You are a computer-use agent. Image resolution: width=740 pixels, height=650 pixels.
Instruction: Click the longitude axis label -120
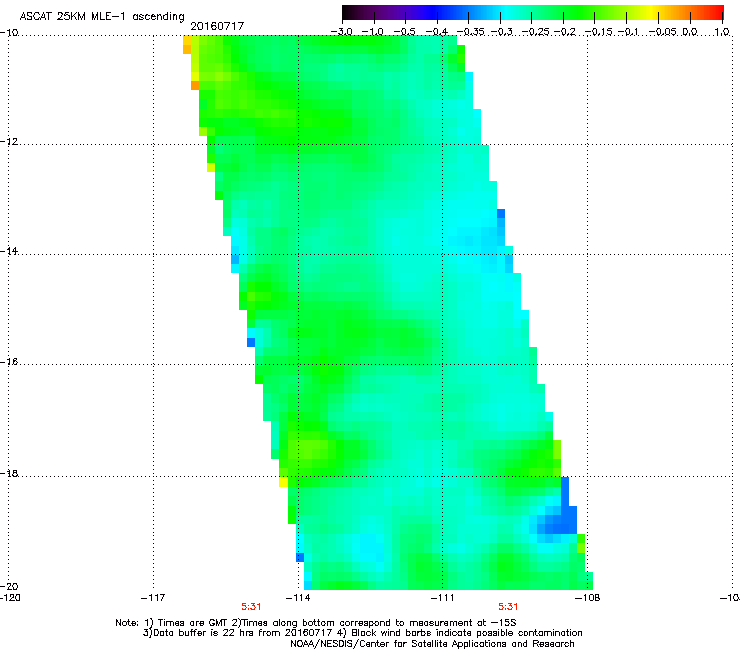pos(10,598)
